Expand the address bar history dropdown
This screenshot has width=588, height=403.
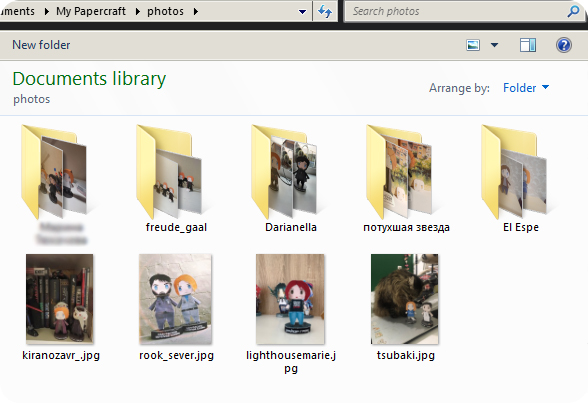[302, 12]
